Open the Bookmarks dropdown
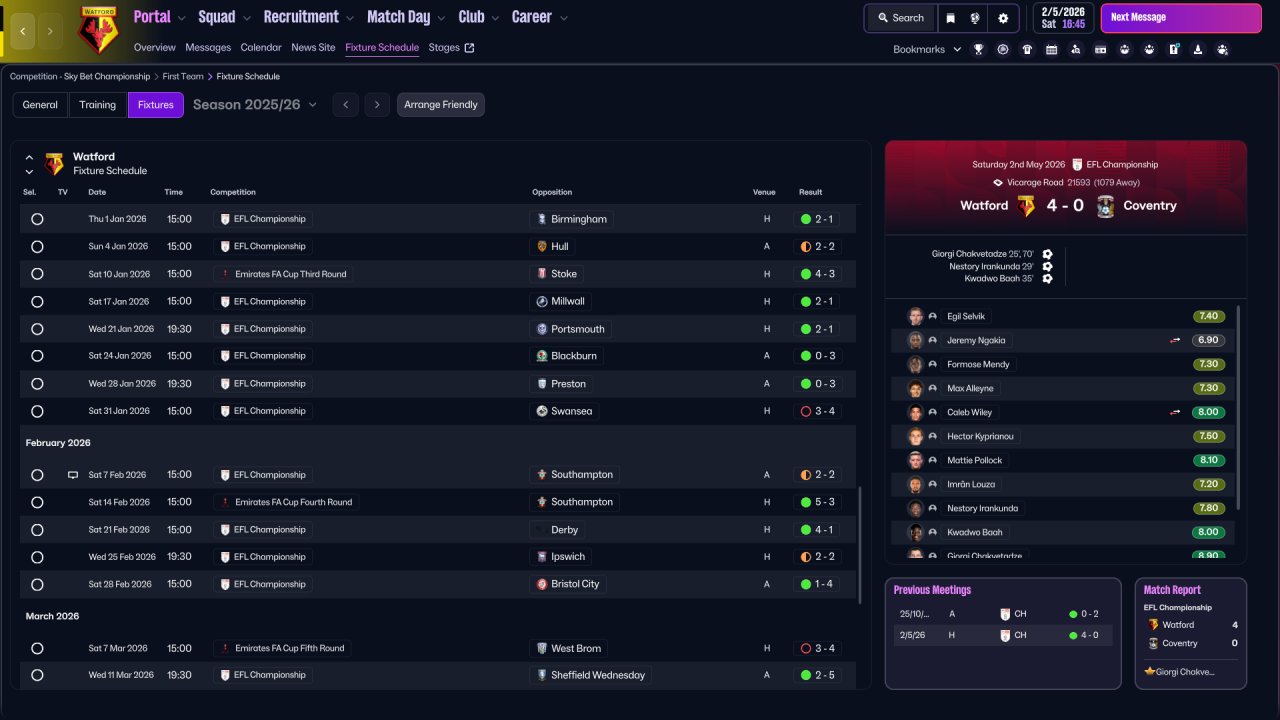This screenshot has width=1280, height=720. point(927,49)
